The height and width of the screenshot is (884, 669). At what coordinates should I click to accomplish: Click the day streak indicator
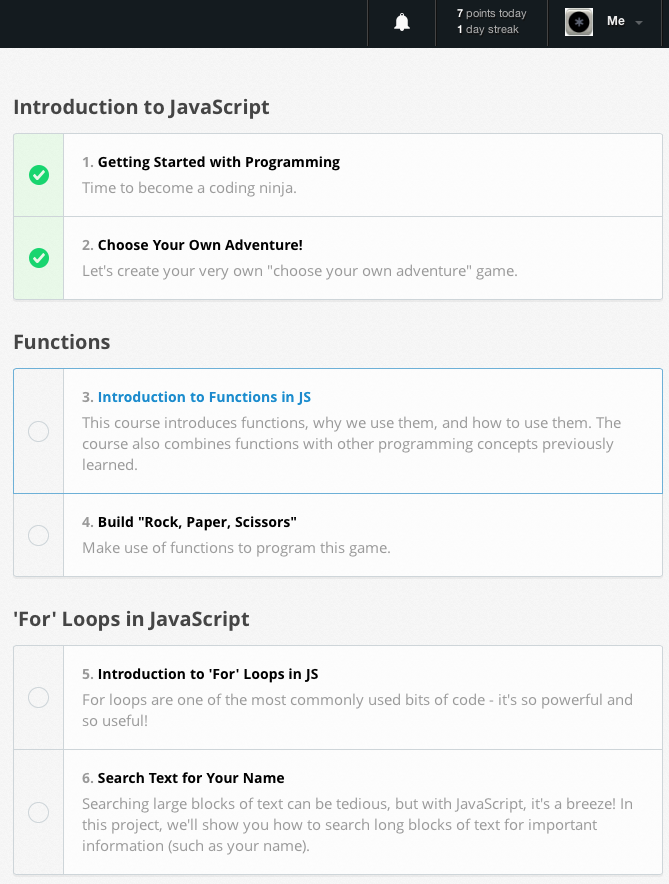click(488, 30)
